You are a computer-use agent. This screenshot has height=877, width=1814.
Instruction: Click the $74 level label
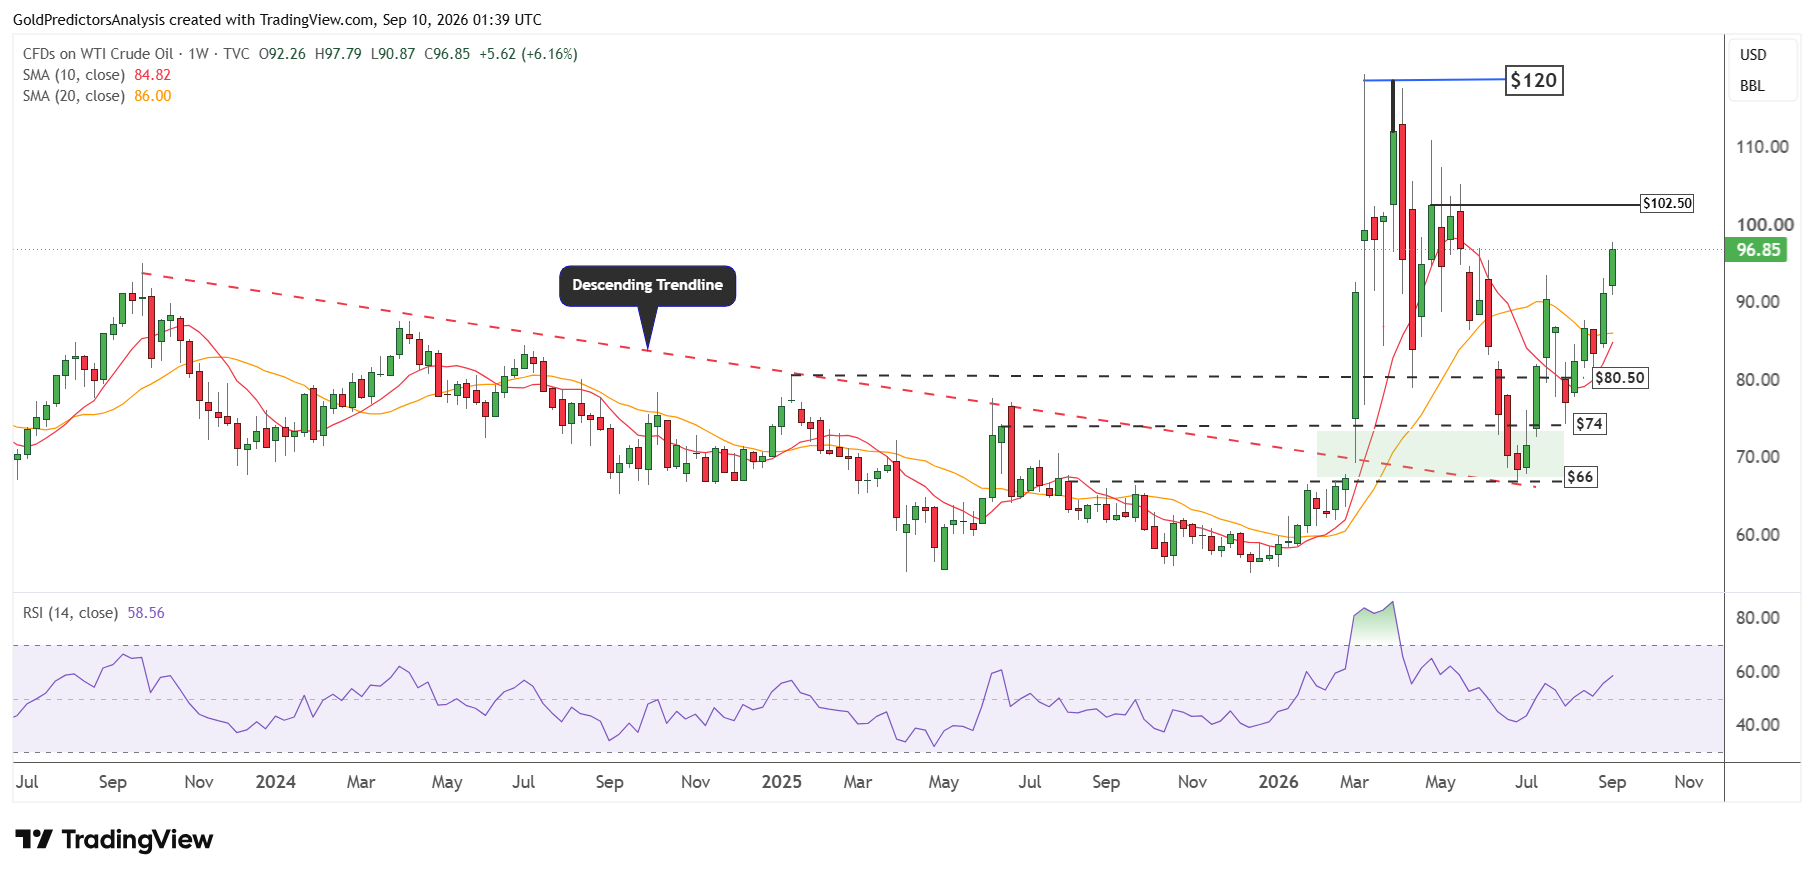click(1589, 424)
